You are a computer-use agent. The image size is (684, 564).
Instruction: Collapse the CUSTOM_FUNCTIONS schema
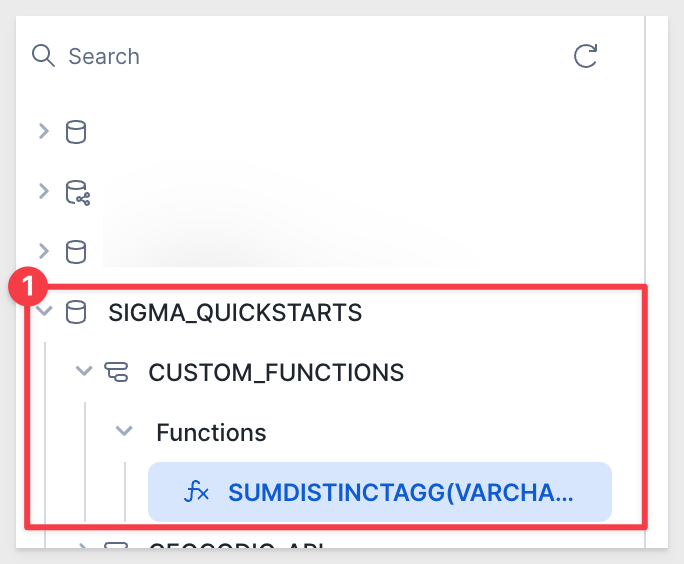[84, 371]
